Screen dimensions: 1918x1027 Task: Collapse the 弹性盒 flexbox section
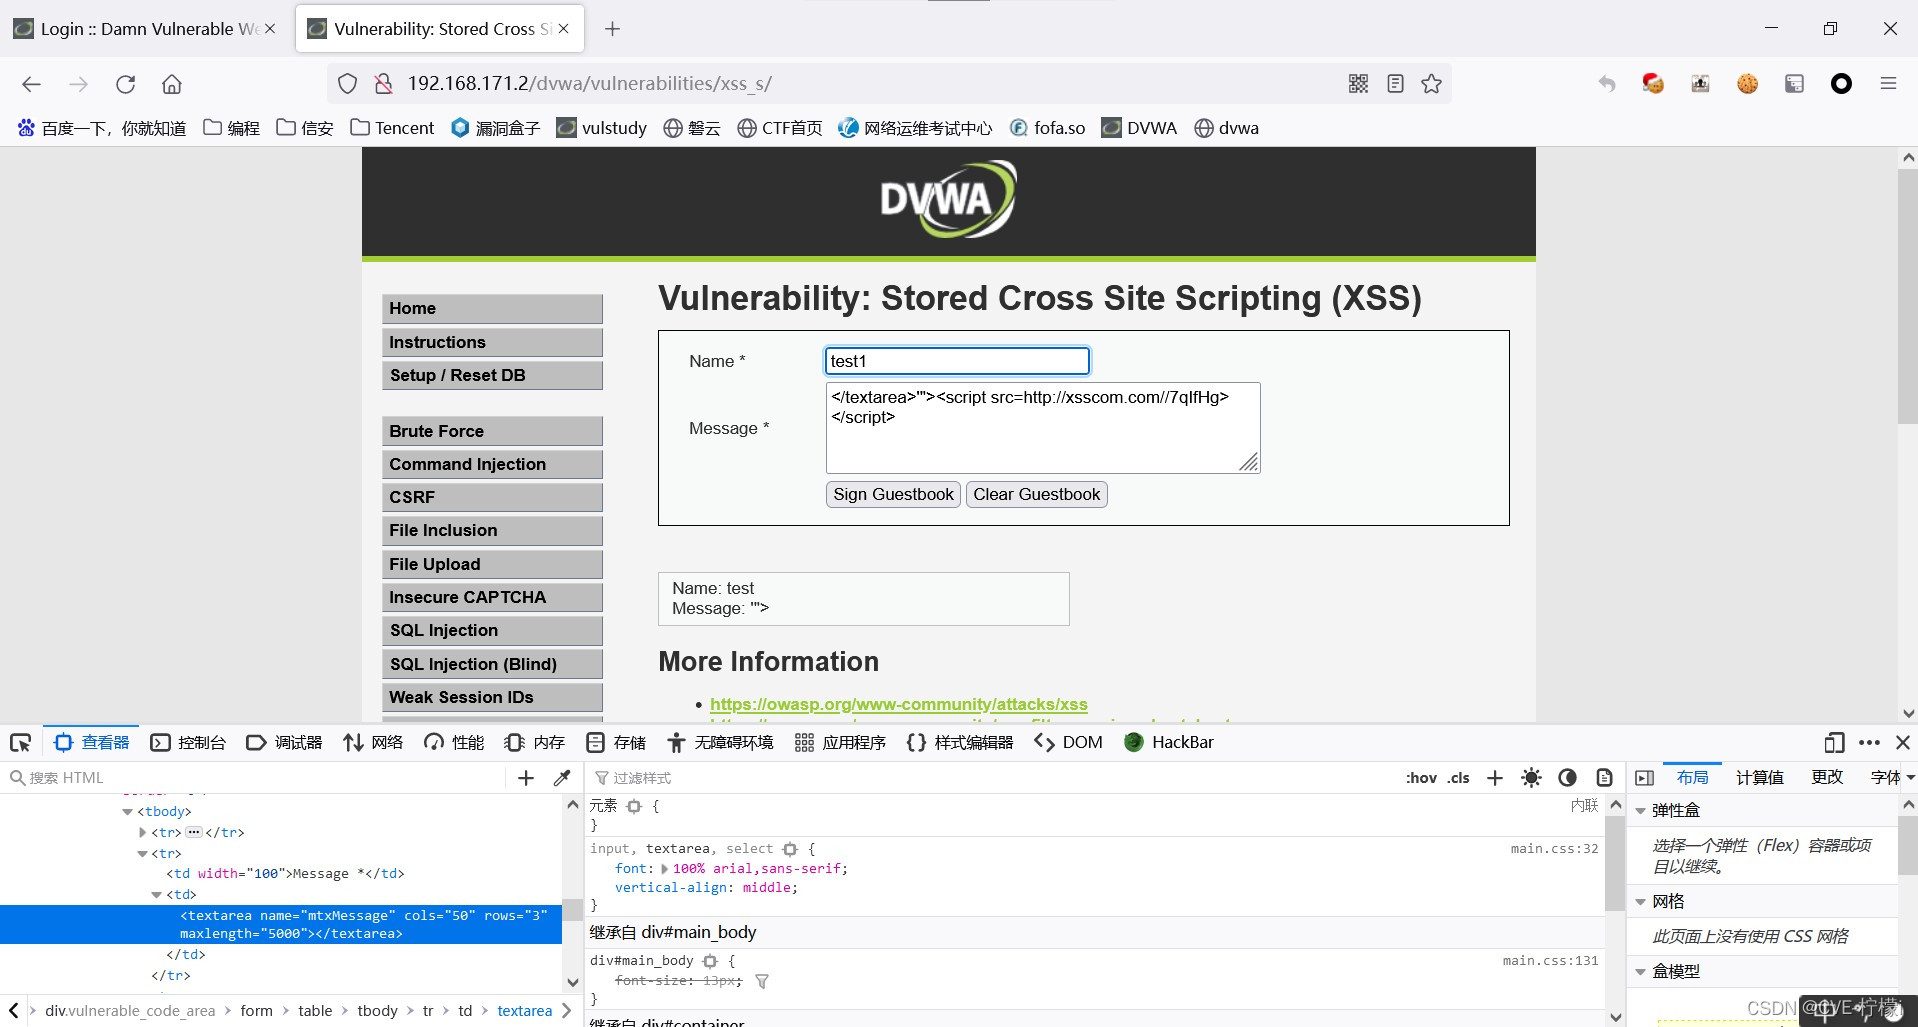[1640, 811]
